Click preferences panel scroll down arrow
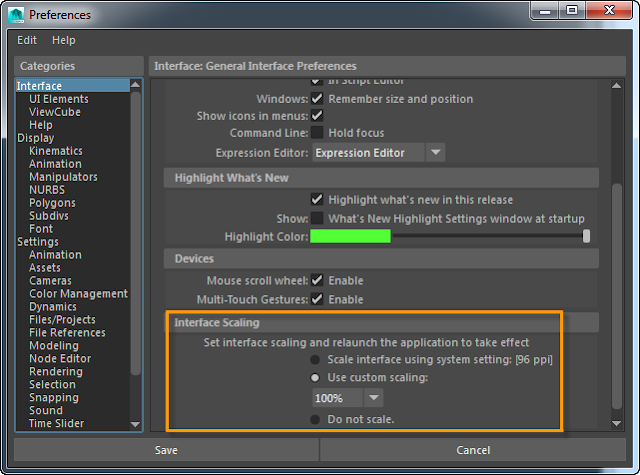The image size is (640, 475). (616, 424)
